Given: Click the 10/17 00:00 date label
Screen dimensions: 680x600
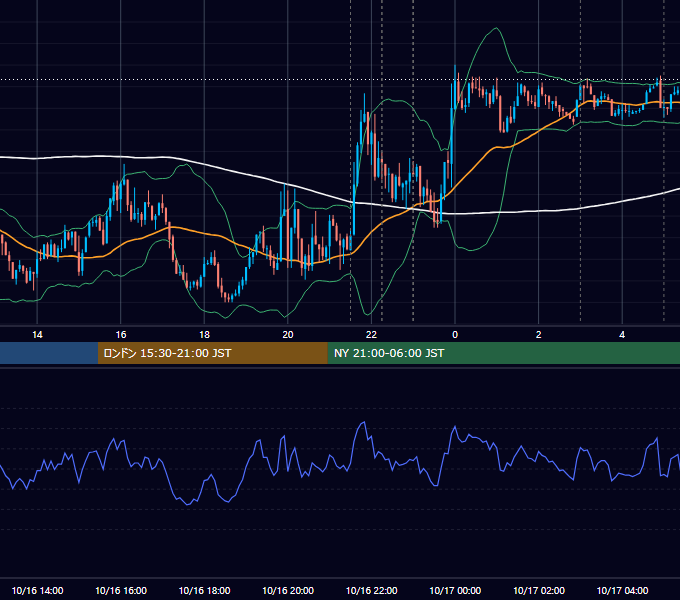Looking at the screenshot, I should click(x=455, y=590).
